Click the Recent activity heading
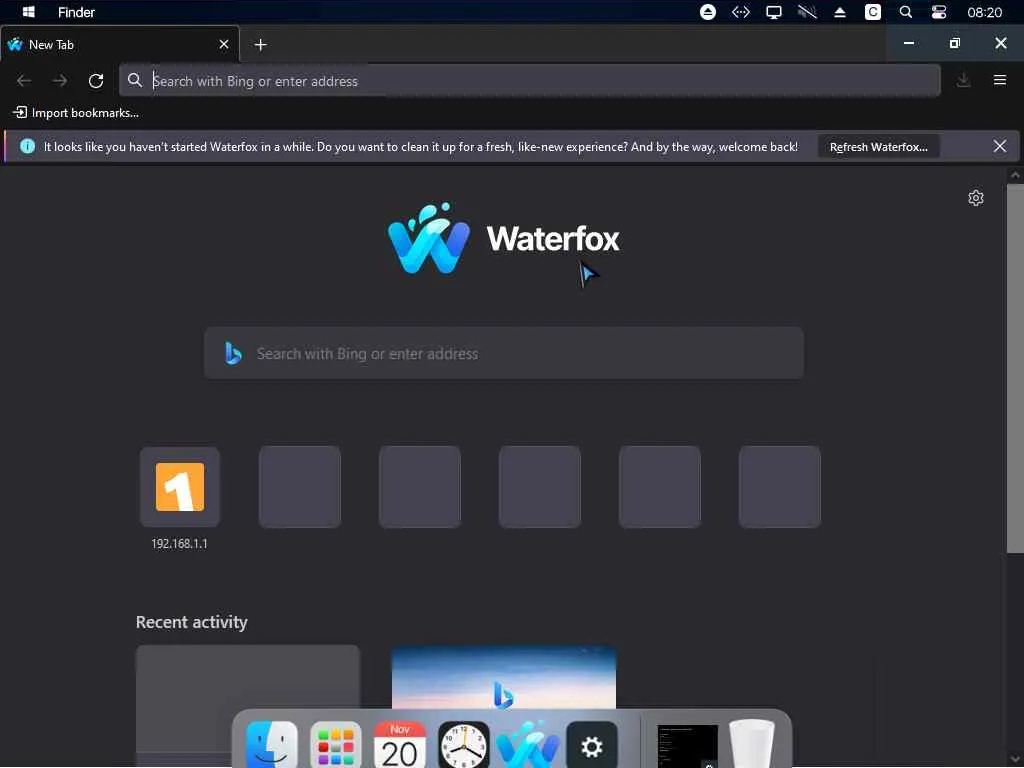This screenshot has height=768, width=1024. tap(191, 622)
